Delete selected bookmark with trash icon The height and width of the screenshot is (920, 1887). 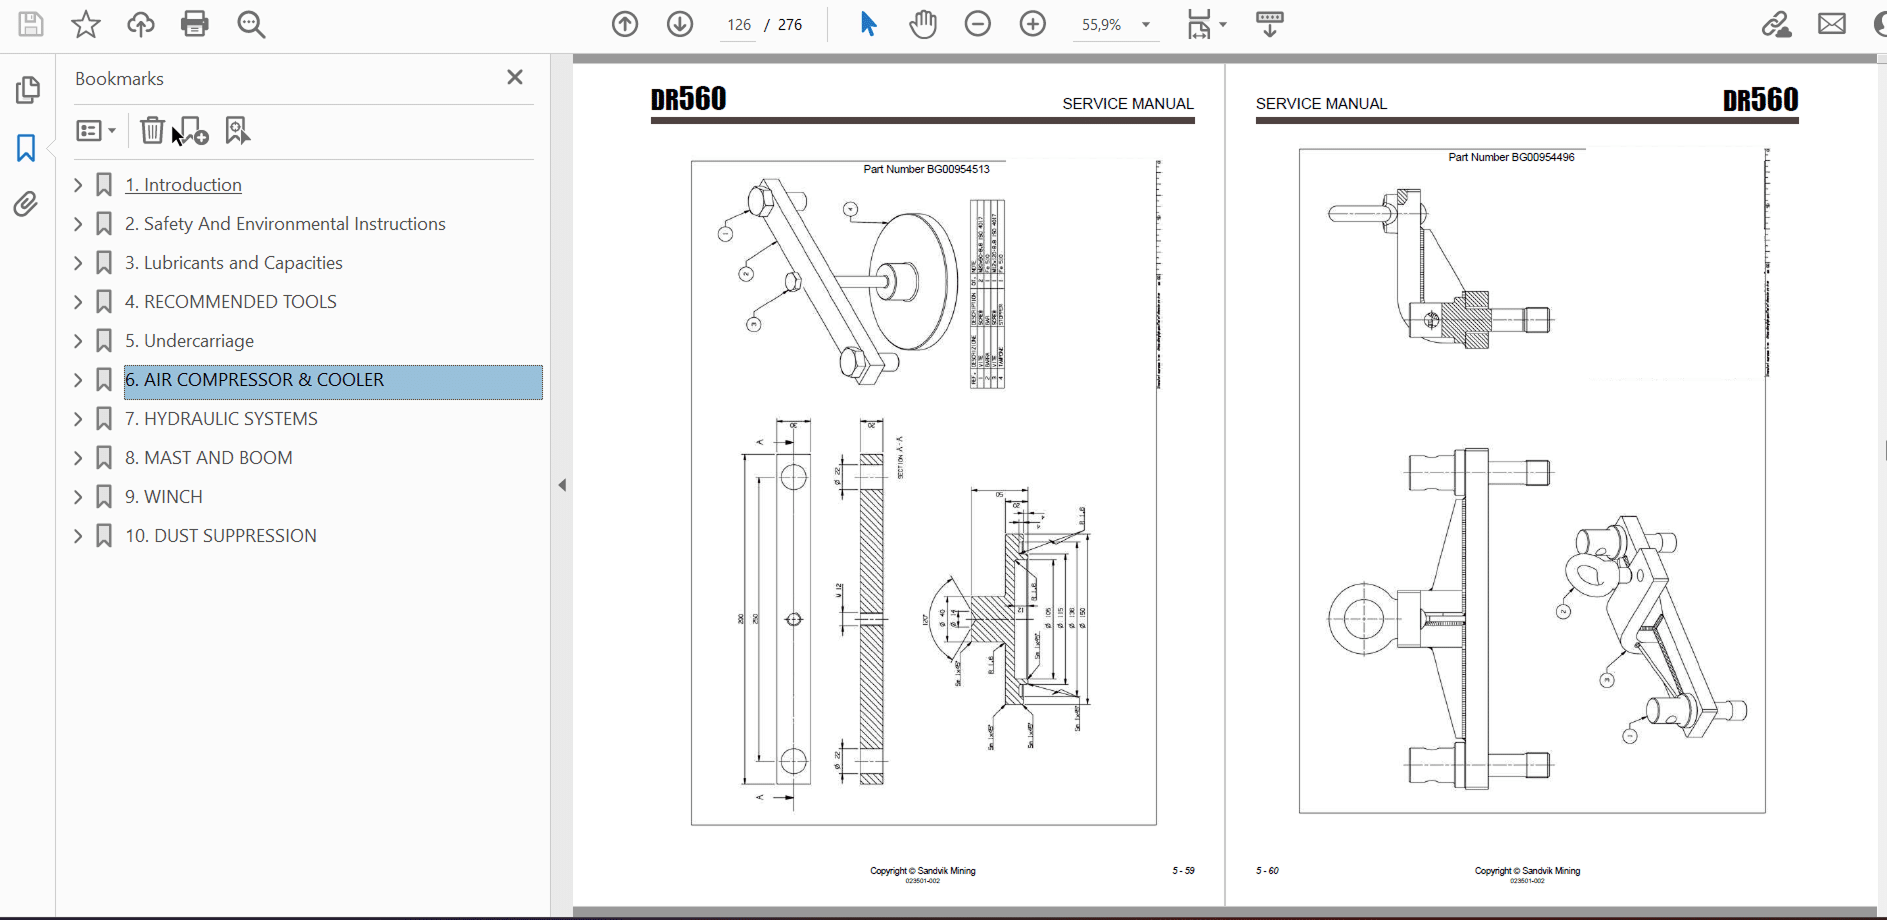[x=152, y=131]
